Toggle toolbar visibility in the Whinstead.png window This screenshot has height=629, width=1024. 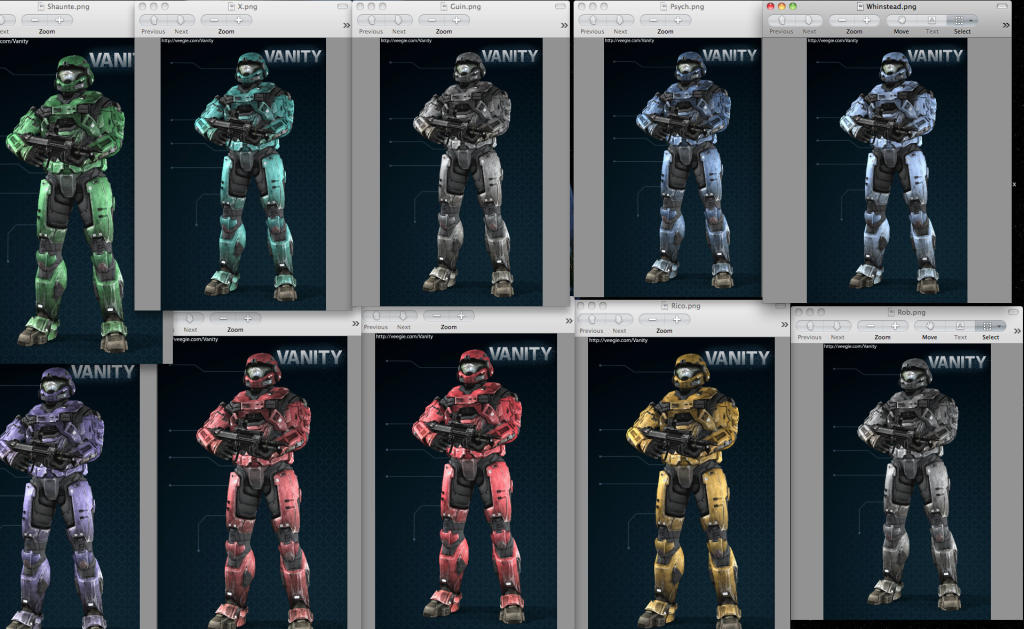(1002, 7)
